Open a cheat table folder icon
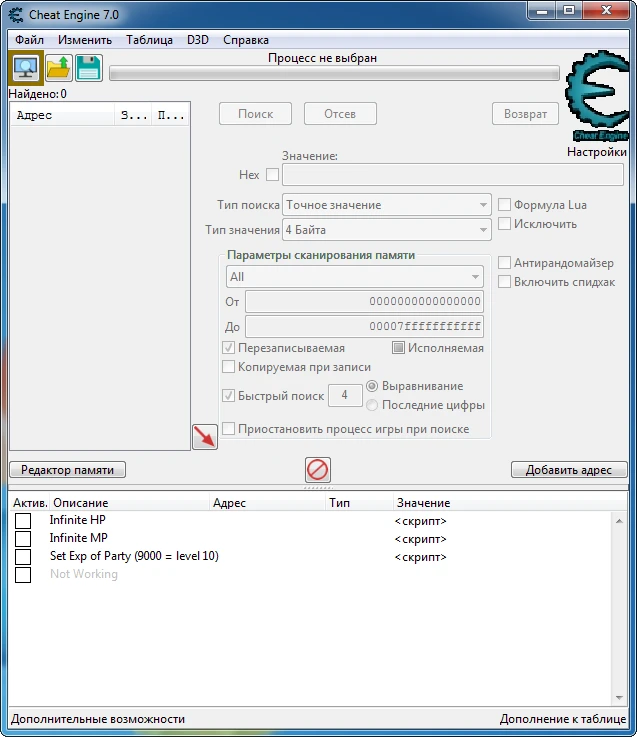The image size is (637, 737). [59, 68]
